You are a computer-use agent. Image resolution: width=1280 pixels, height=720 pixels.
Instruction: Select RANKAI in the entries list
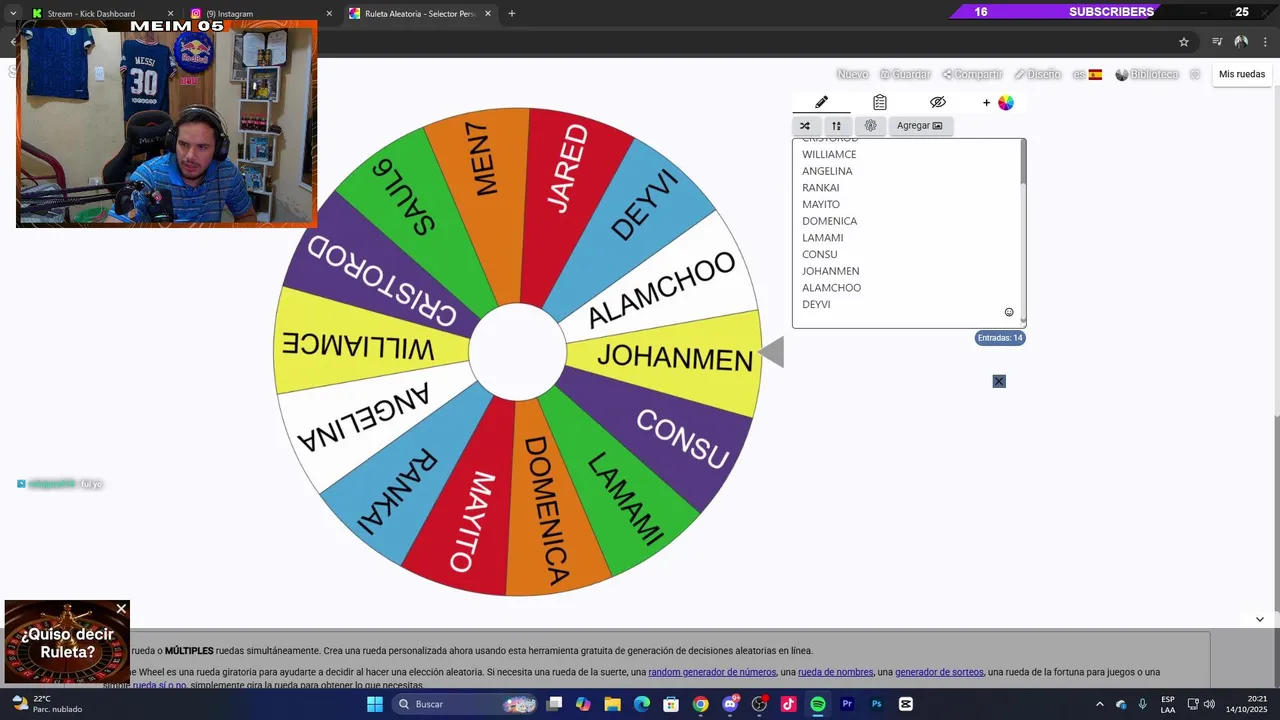click(x=820, y=188)
